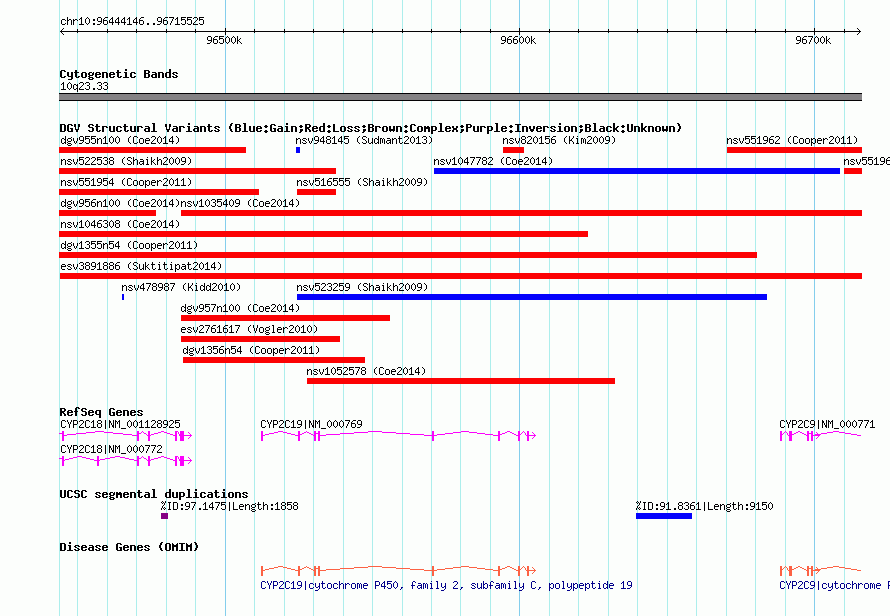Click the 96700k ruler mark
The width and height of the screenshot is (890, 616).
click(x=813, y=40)
